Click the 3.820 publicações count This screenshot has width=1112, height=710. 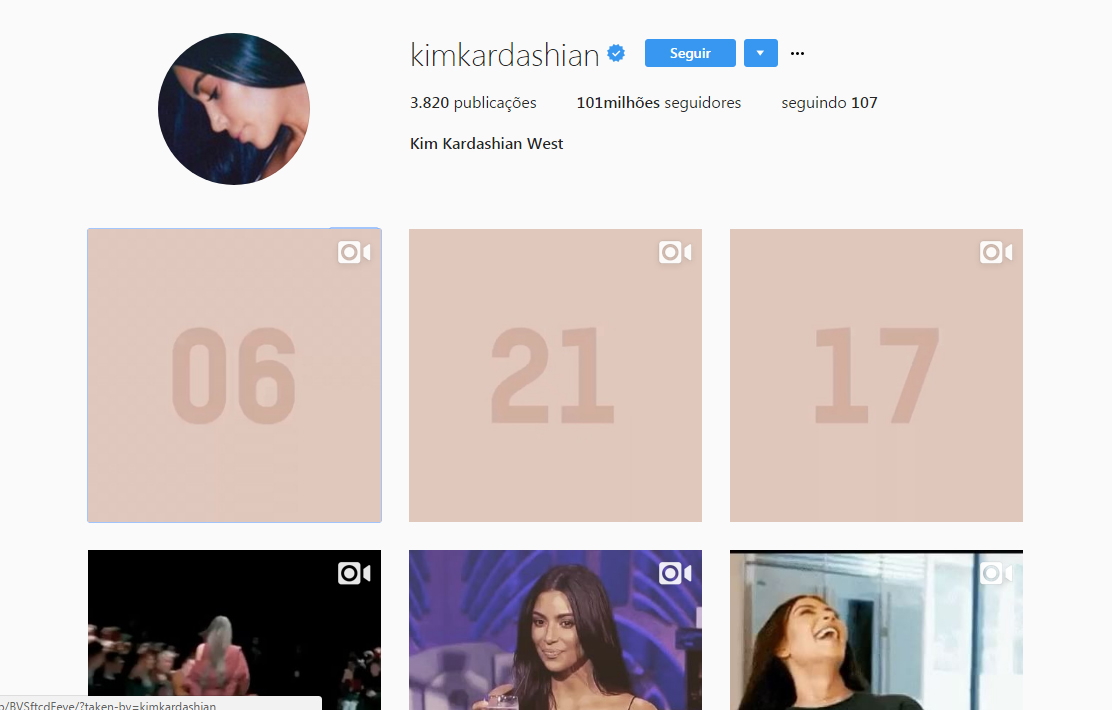point(473,103)
